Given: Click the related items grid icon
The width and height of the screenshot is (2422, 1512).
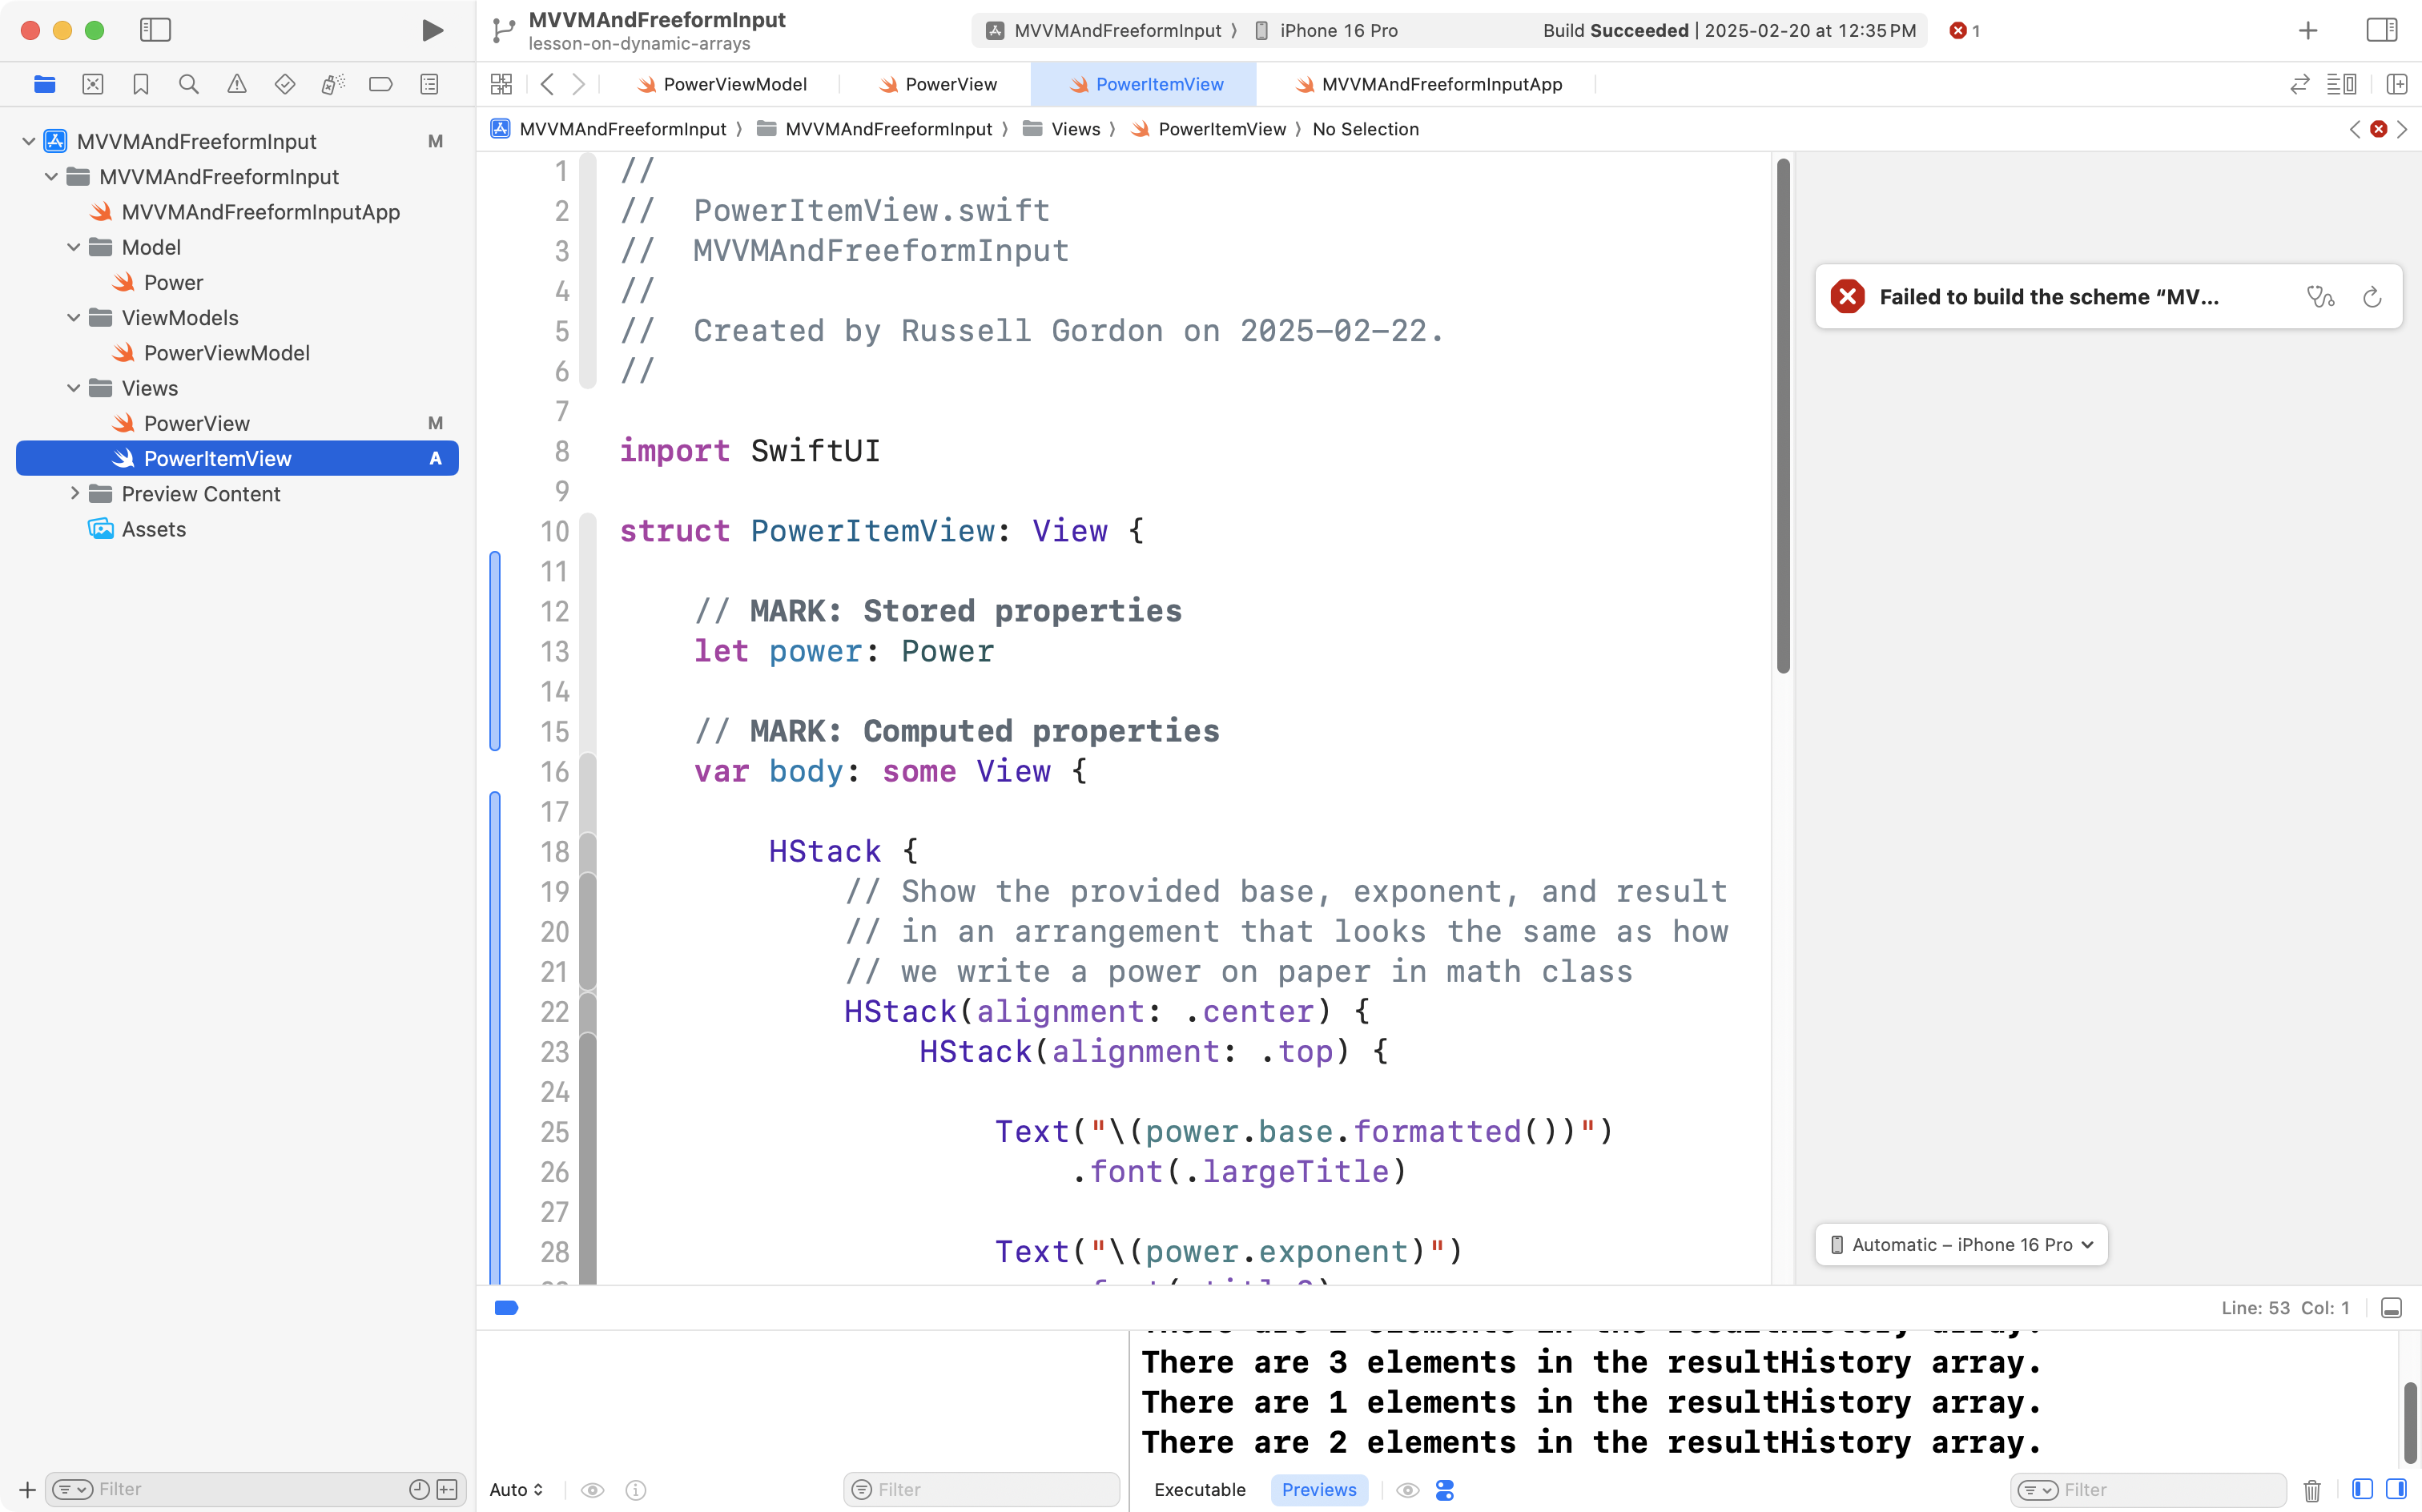Looking at the screenshot, I should 501,84.
